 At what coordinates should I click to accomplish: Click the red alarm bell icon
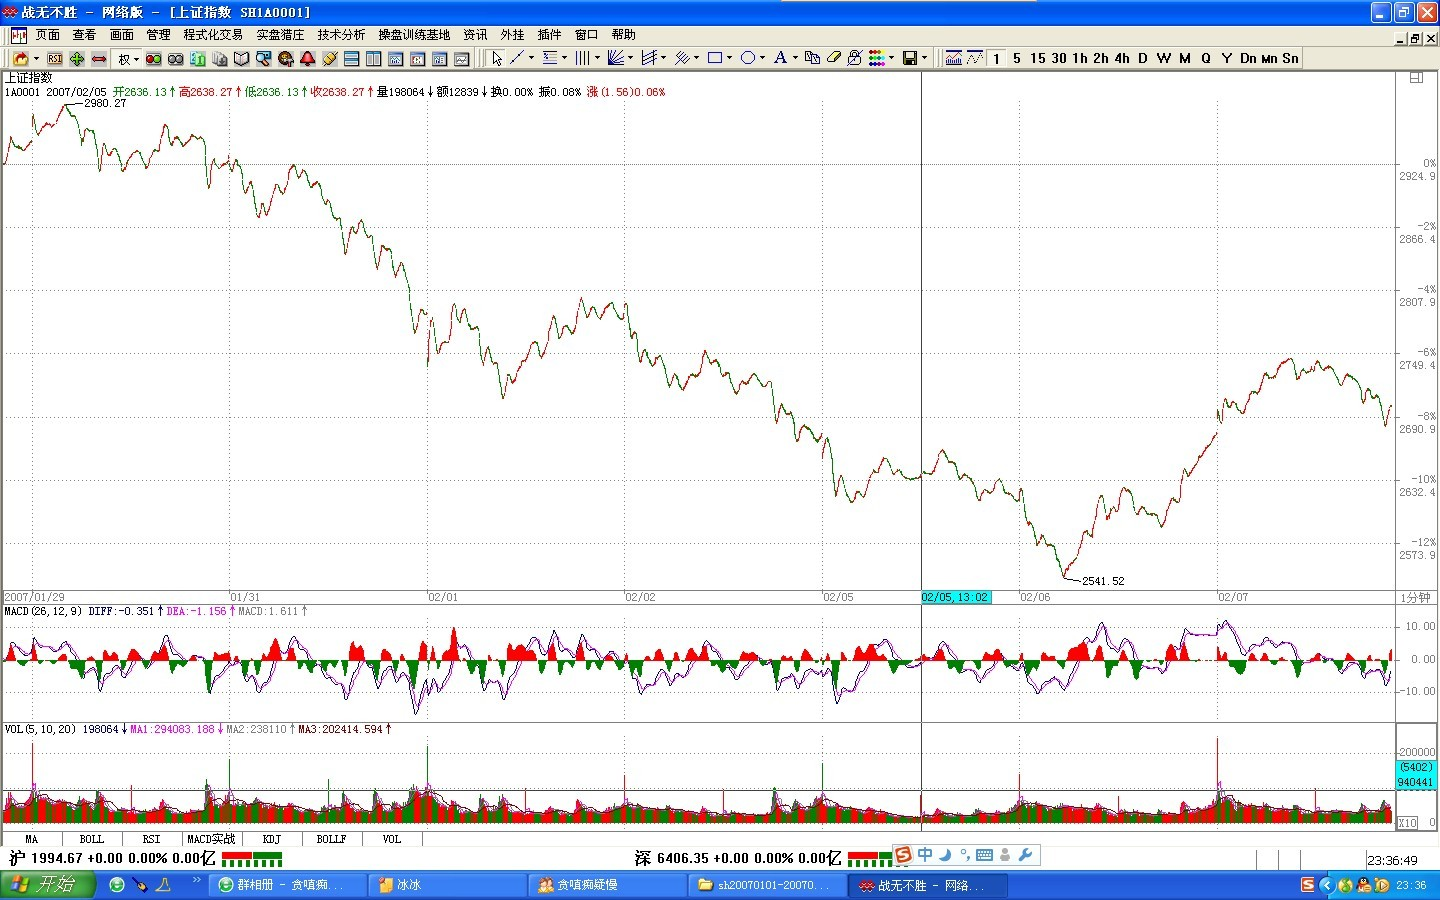(x=308, y=59)
